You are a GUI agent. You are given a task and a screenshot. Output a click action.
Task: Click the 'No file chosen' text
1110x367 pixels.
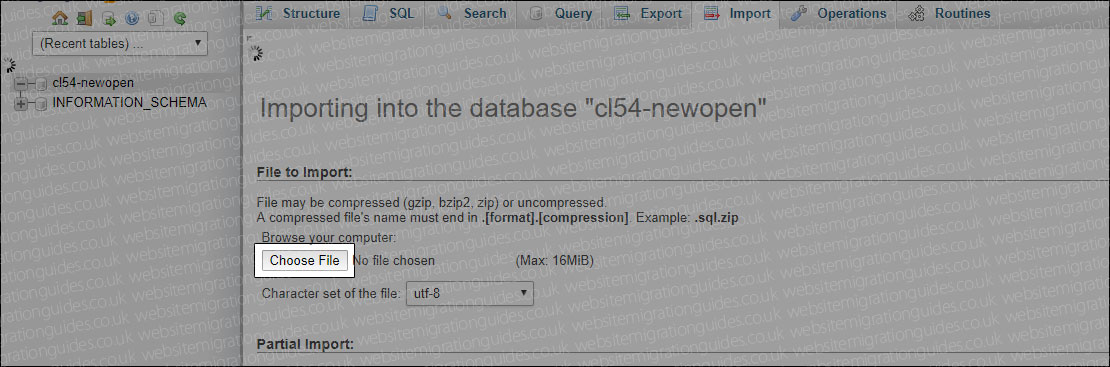(x=394, y=261)
